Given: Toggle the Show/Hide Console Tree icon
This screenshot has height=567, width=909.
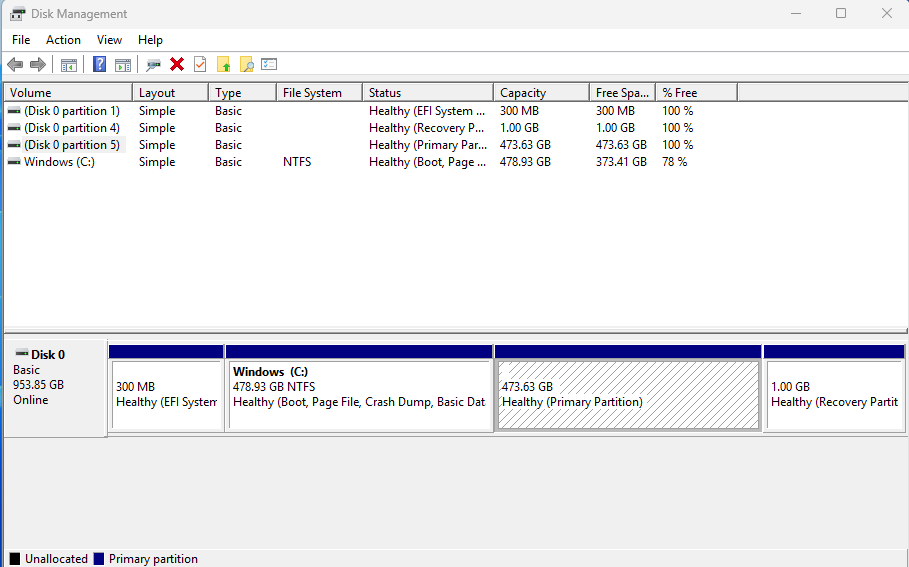Looking at the screenshot, I should 69,65.
